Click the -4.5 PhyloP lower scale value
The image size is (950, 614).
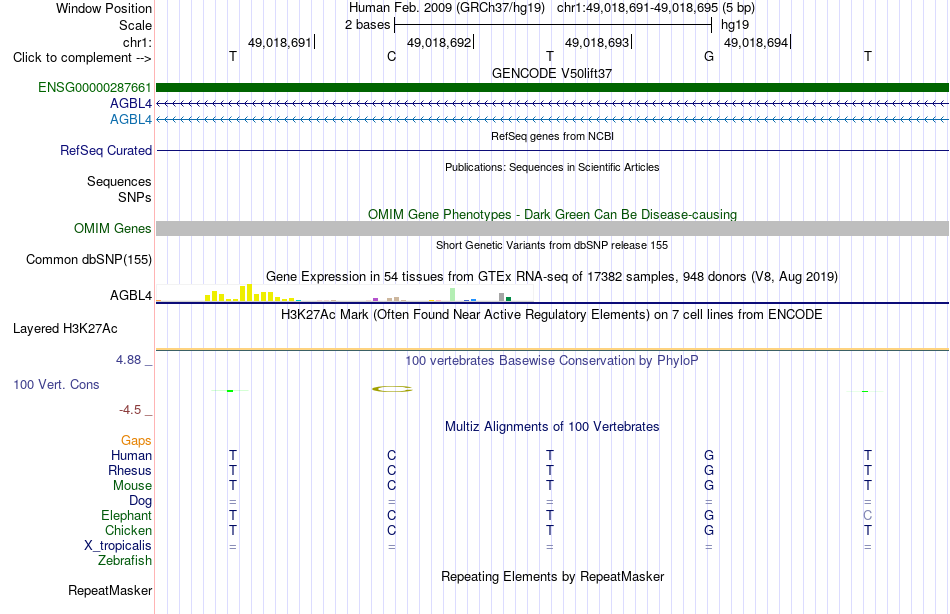click(130, 410)
